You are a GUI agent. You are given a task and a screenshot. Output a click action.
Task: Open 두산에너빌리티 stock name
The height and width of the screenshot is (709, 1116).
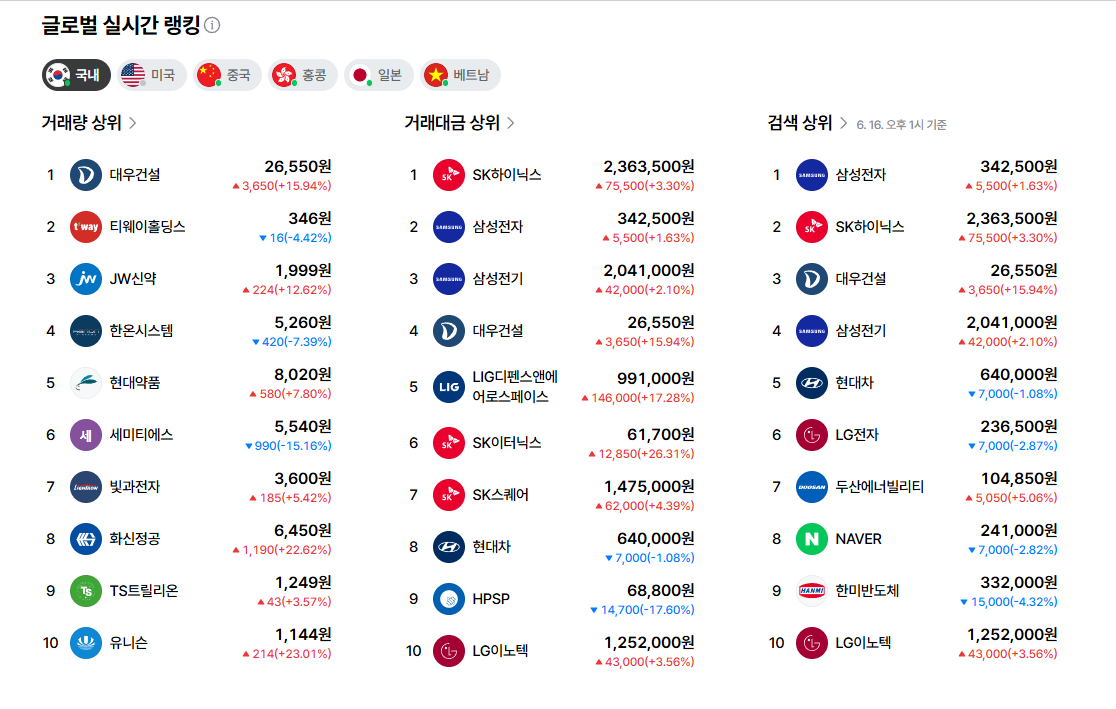(x=880, y=487)
